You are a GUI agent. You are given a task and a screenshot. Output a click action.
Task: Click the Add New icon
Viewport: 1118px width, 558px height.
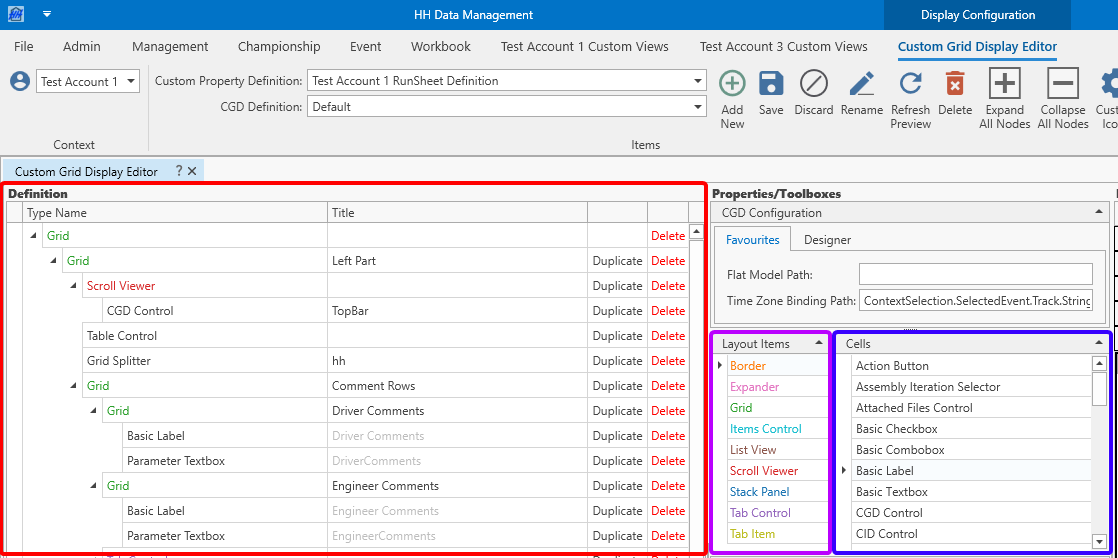point(732,84)
